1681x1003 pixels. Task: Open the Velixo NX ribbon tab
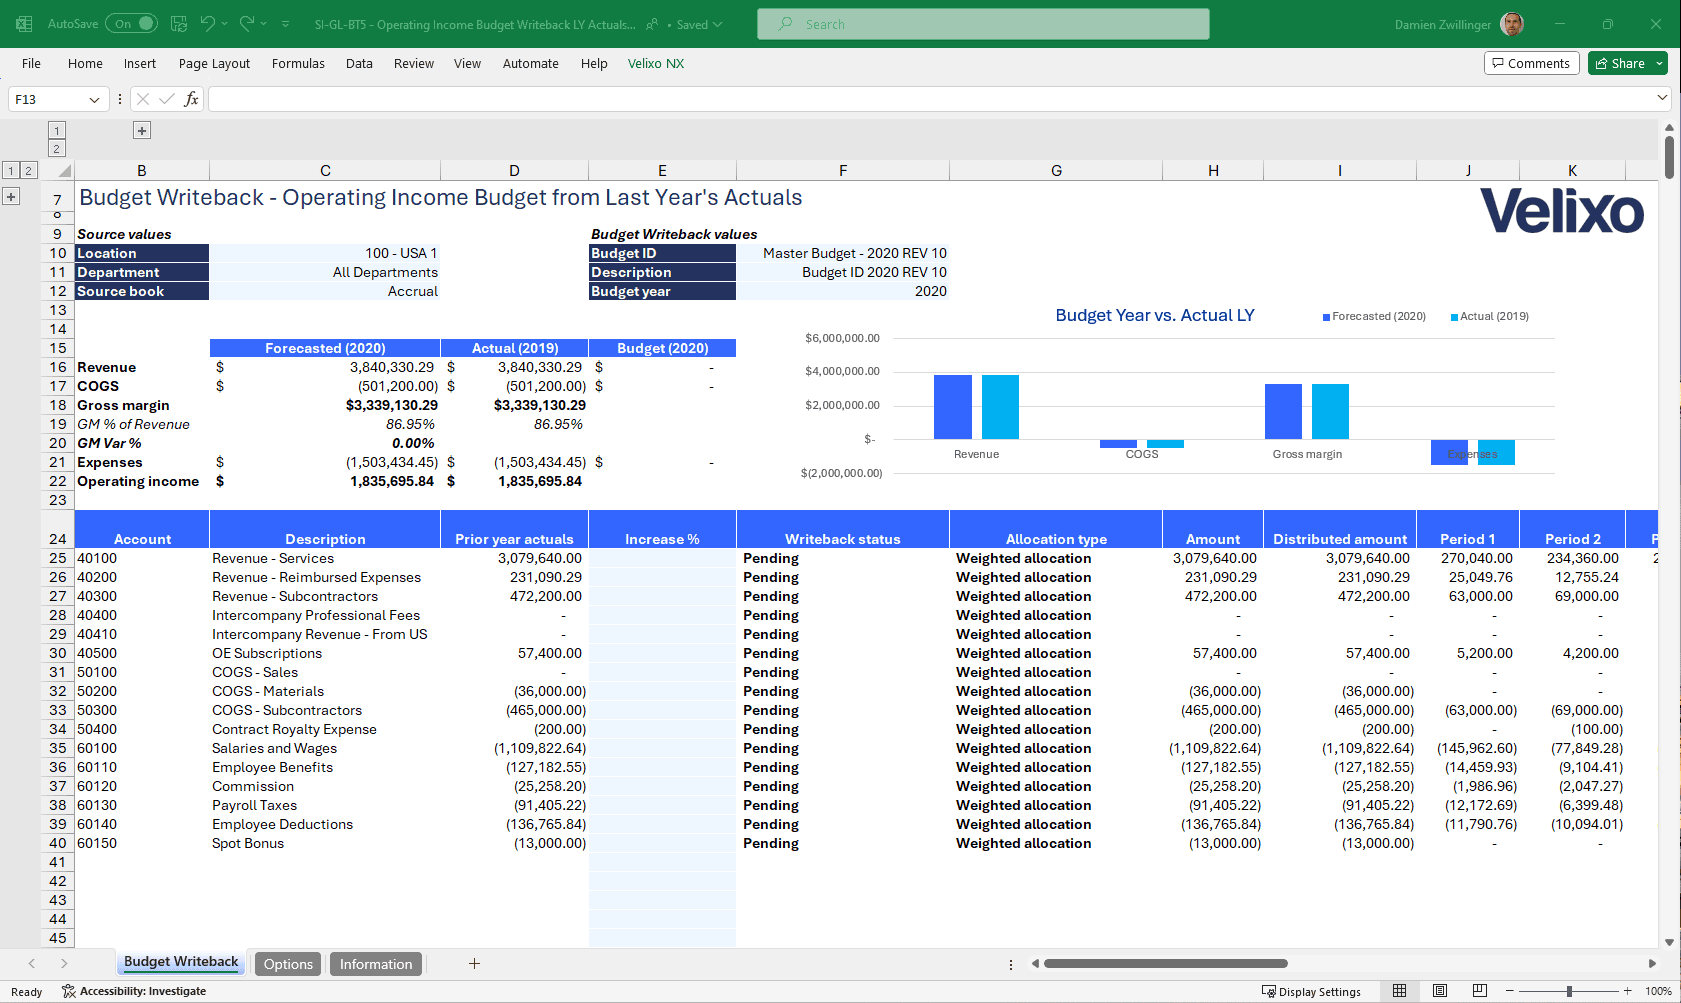coord(656,64)
